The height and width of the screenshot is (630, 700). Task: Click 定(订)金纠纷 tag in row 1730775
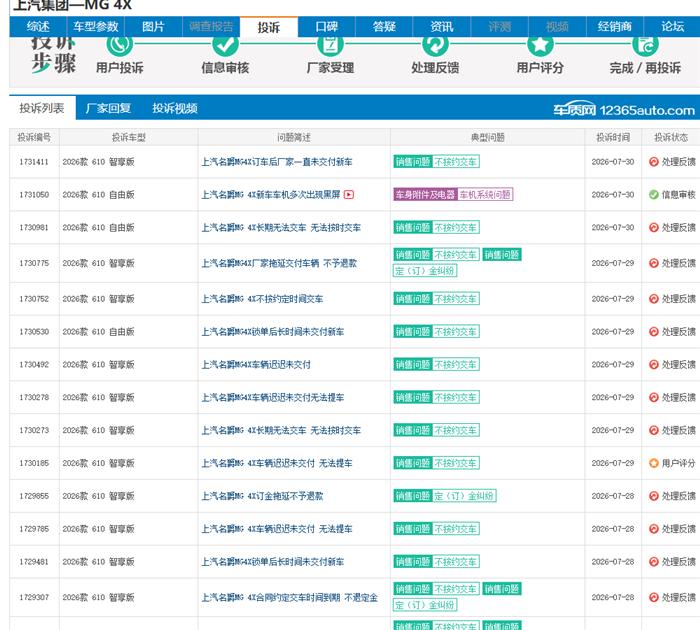[425, 271]
